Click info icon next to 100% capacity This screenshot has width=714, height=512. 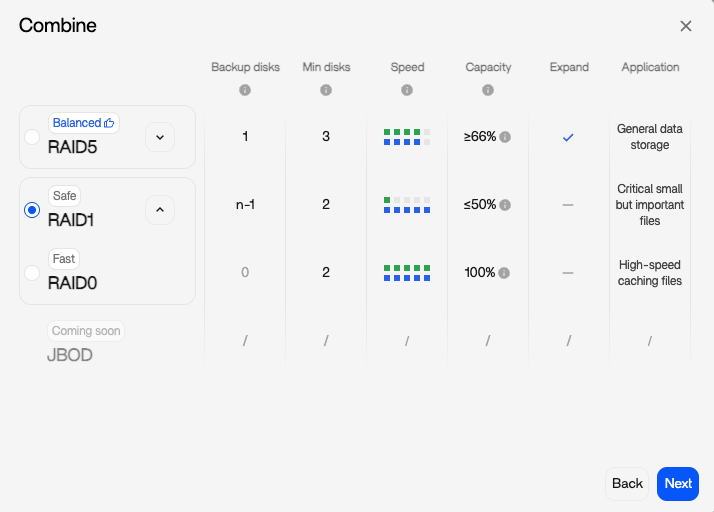click(504, 273)
